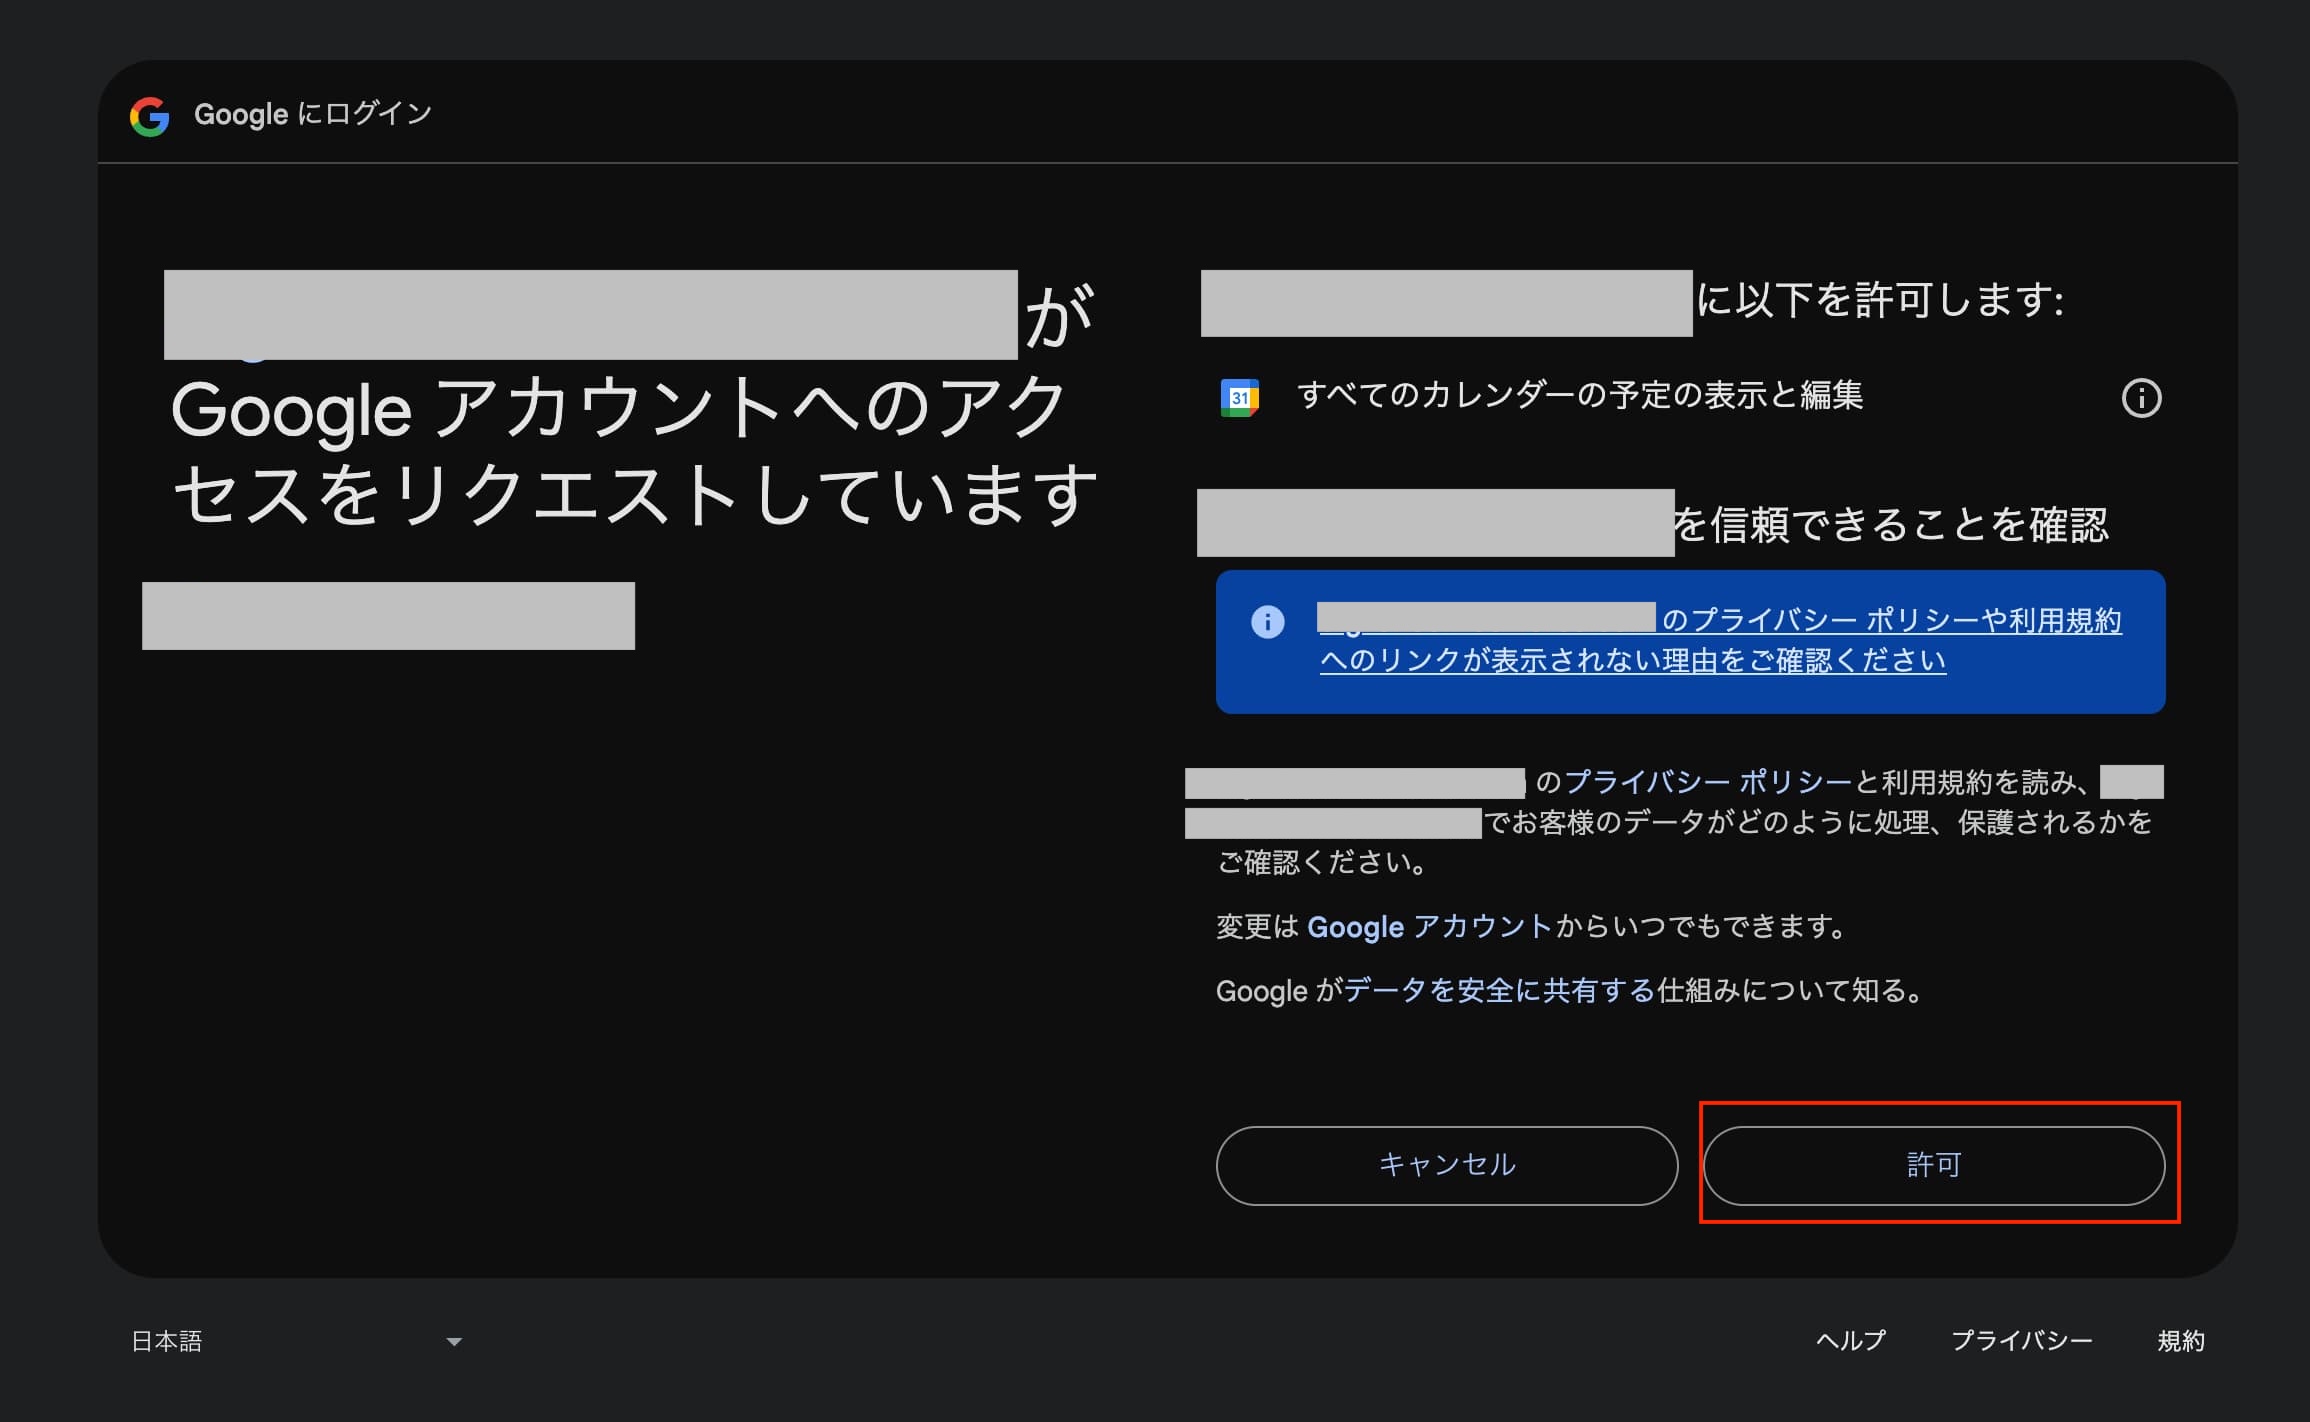Click the 許可 (Allow) button
The height and width of the screenshot is (1422, 2310).
coord(1934,1165)
